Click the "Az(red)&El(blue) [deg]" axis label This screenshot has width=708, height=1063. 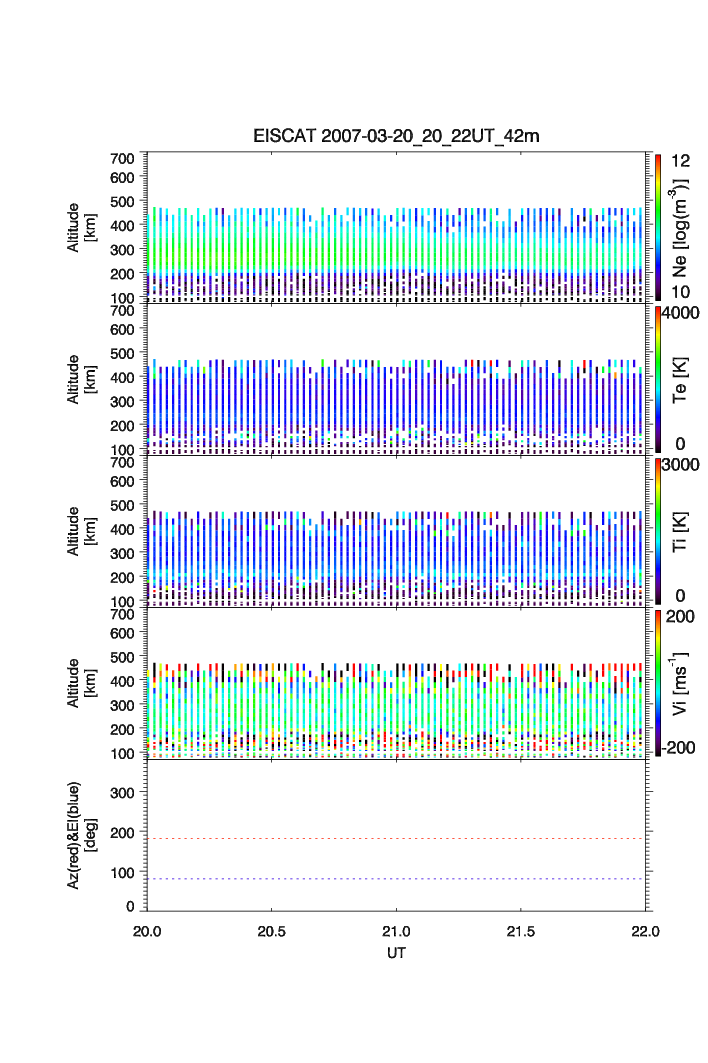coord(80,836)
